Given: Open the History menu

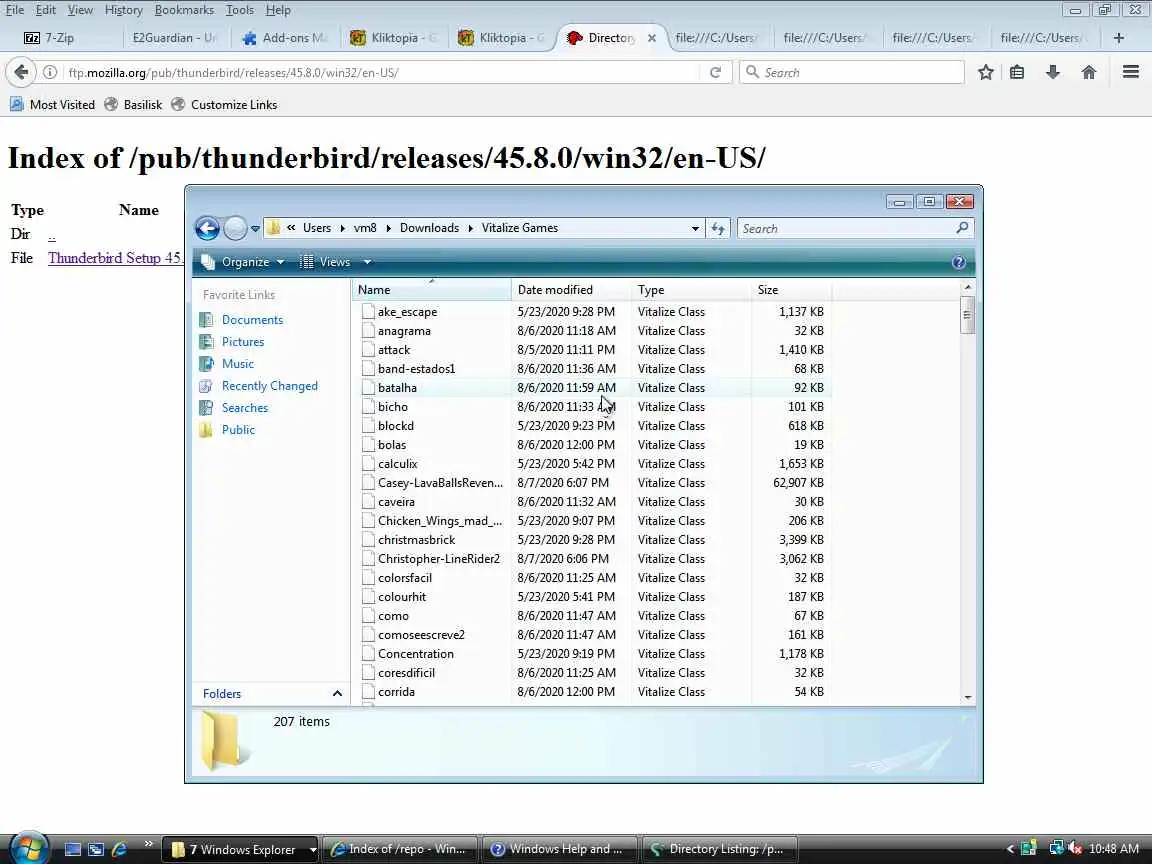Looking at the screenshot, I should click(x=123, y=10).
